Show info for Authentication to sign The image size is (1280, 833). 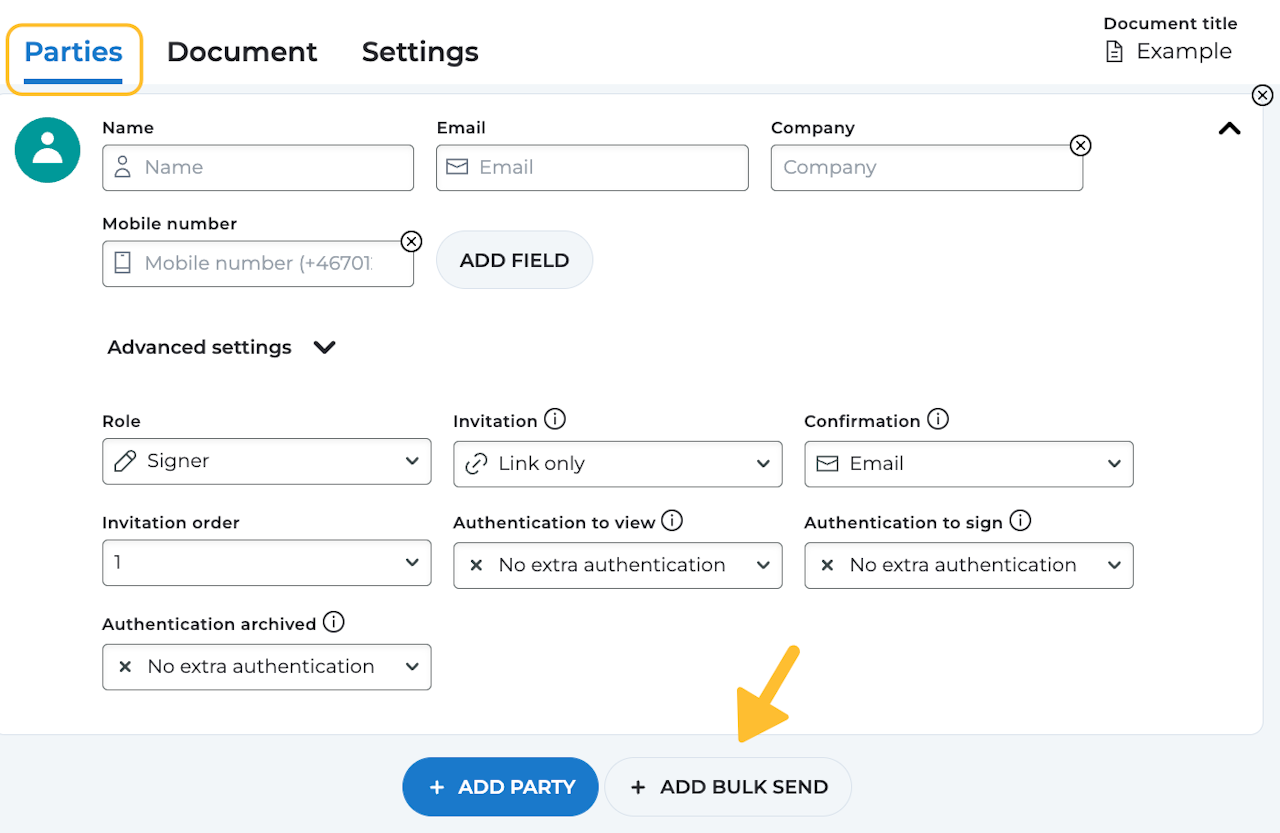tap(1020, 521)
